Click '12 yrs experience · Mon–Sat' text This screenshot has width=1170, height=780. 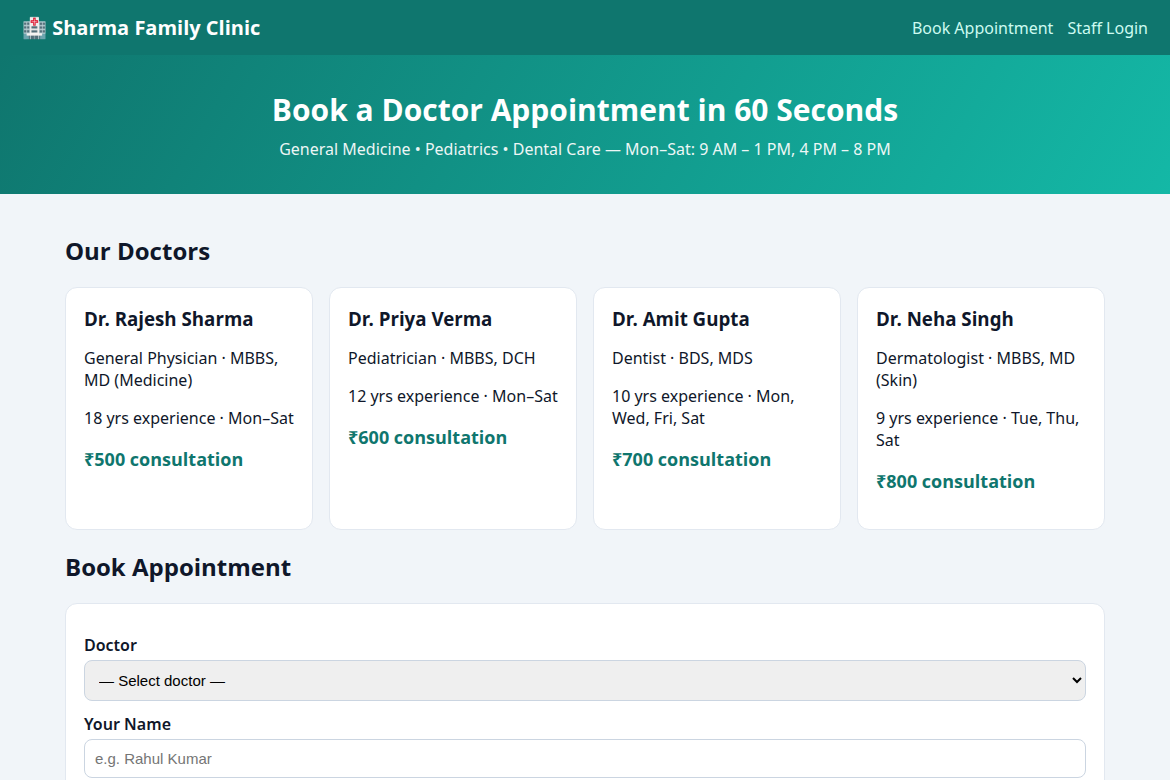click(x=453, y=397)
